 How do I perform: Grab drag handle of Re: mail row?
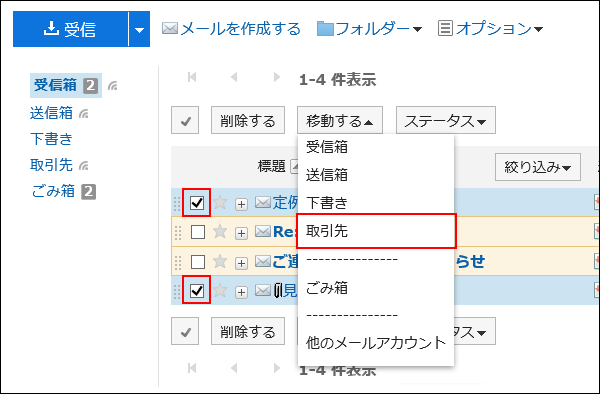[x=178, y=233]
